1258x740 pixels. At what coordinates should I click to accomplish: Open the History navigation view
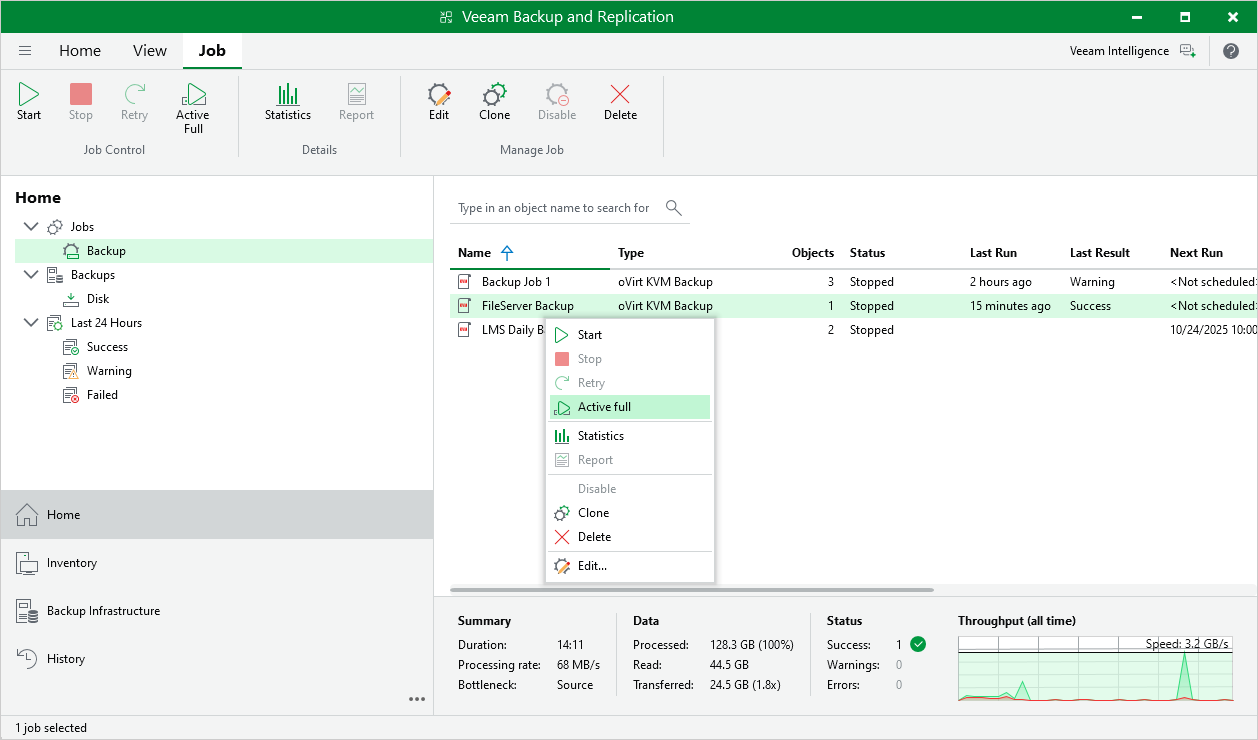click(217, 659)
